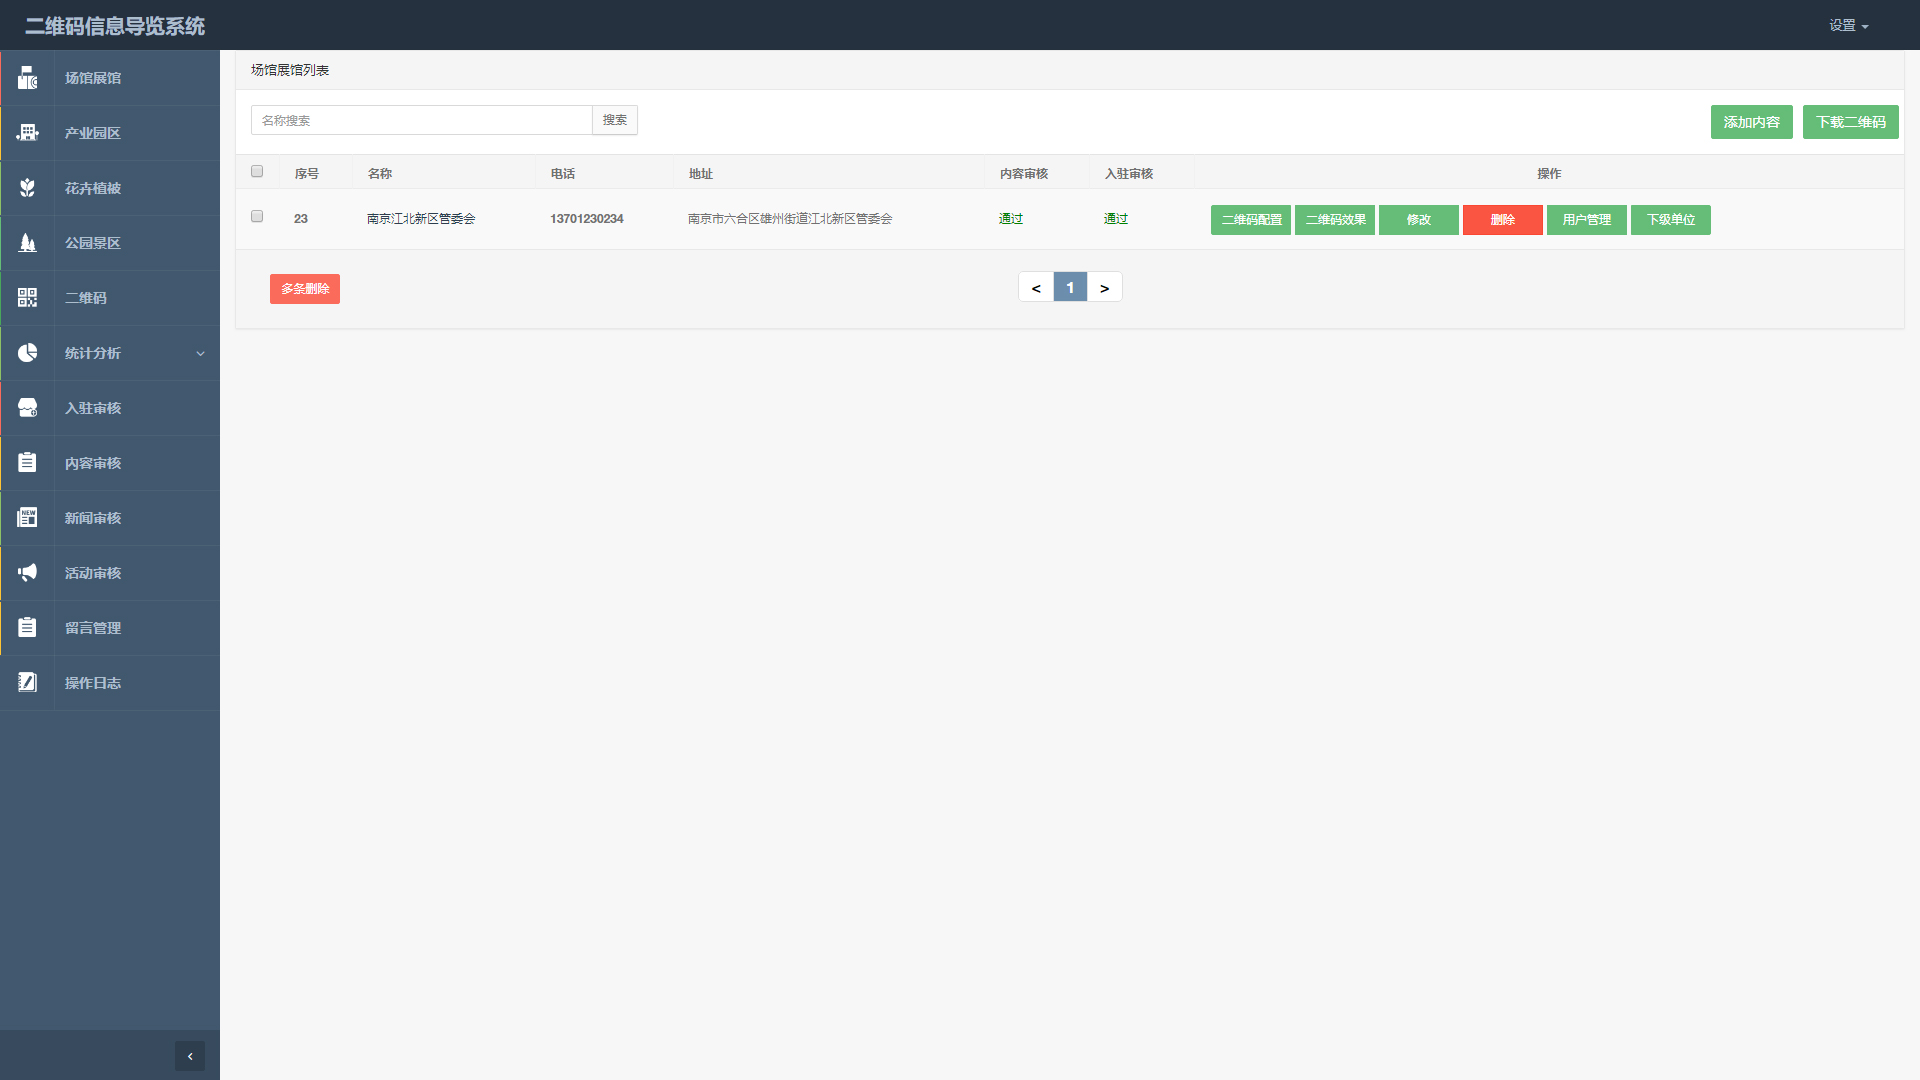Go to next page with > button
The width and height of the screenshot is (1920, 1080).
(x=1104, y=287)
